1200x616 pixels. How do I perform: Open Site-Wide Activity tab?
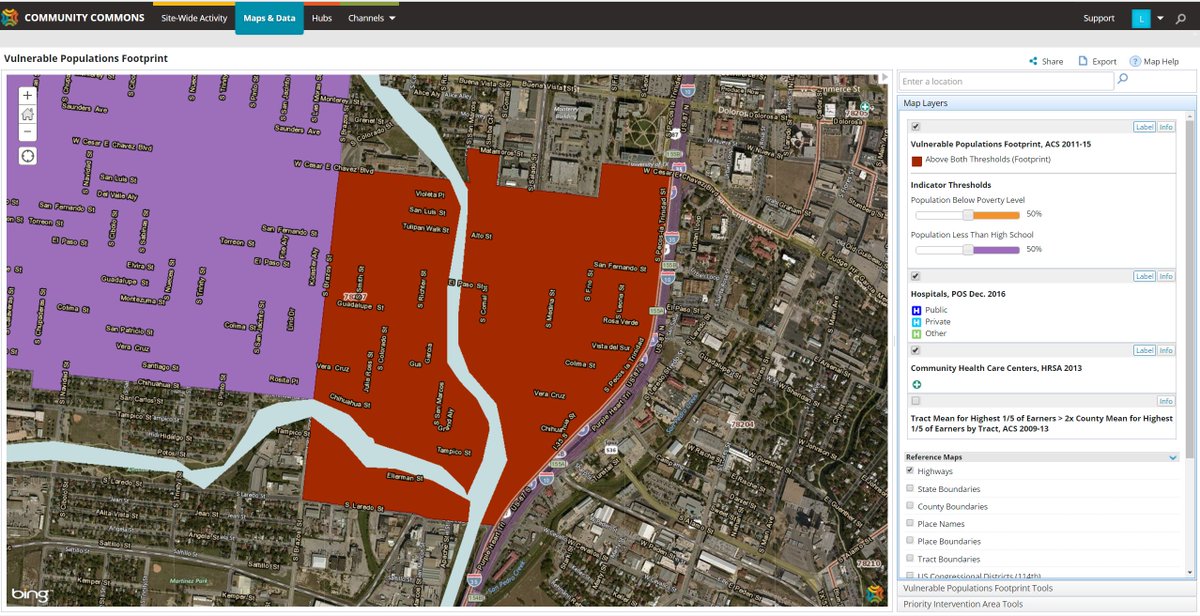[194, 18]
